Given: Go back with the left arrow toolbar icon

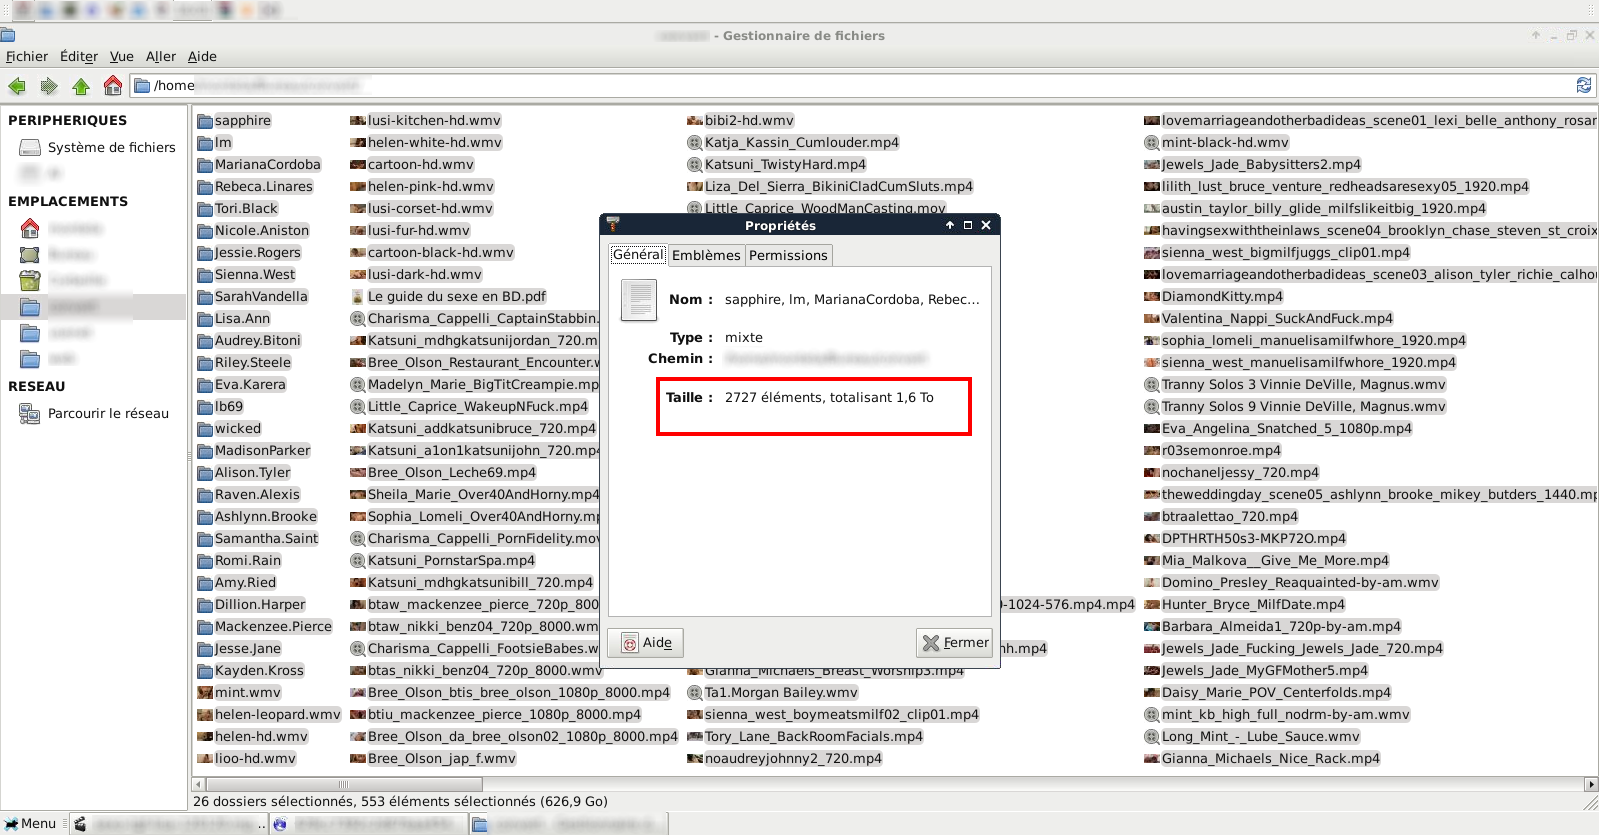Looking at the screenshot, I should point(17,86).
